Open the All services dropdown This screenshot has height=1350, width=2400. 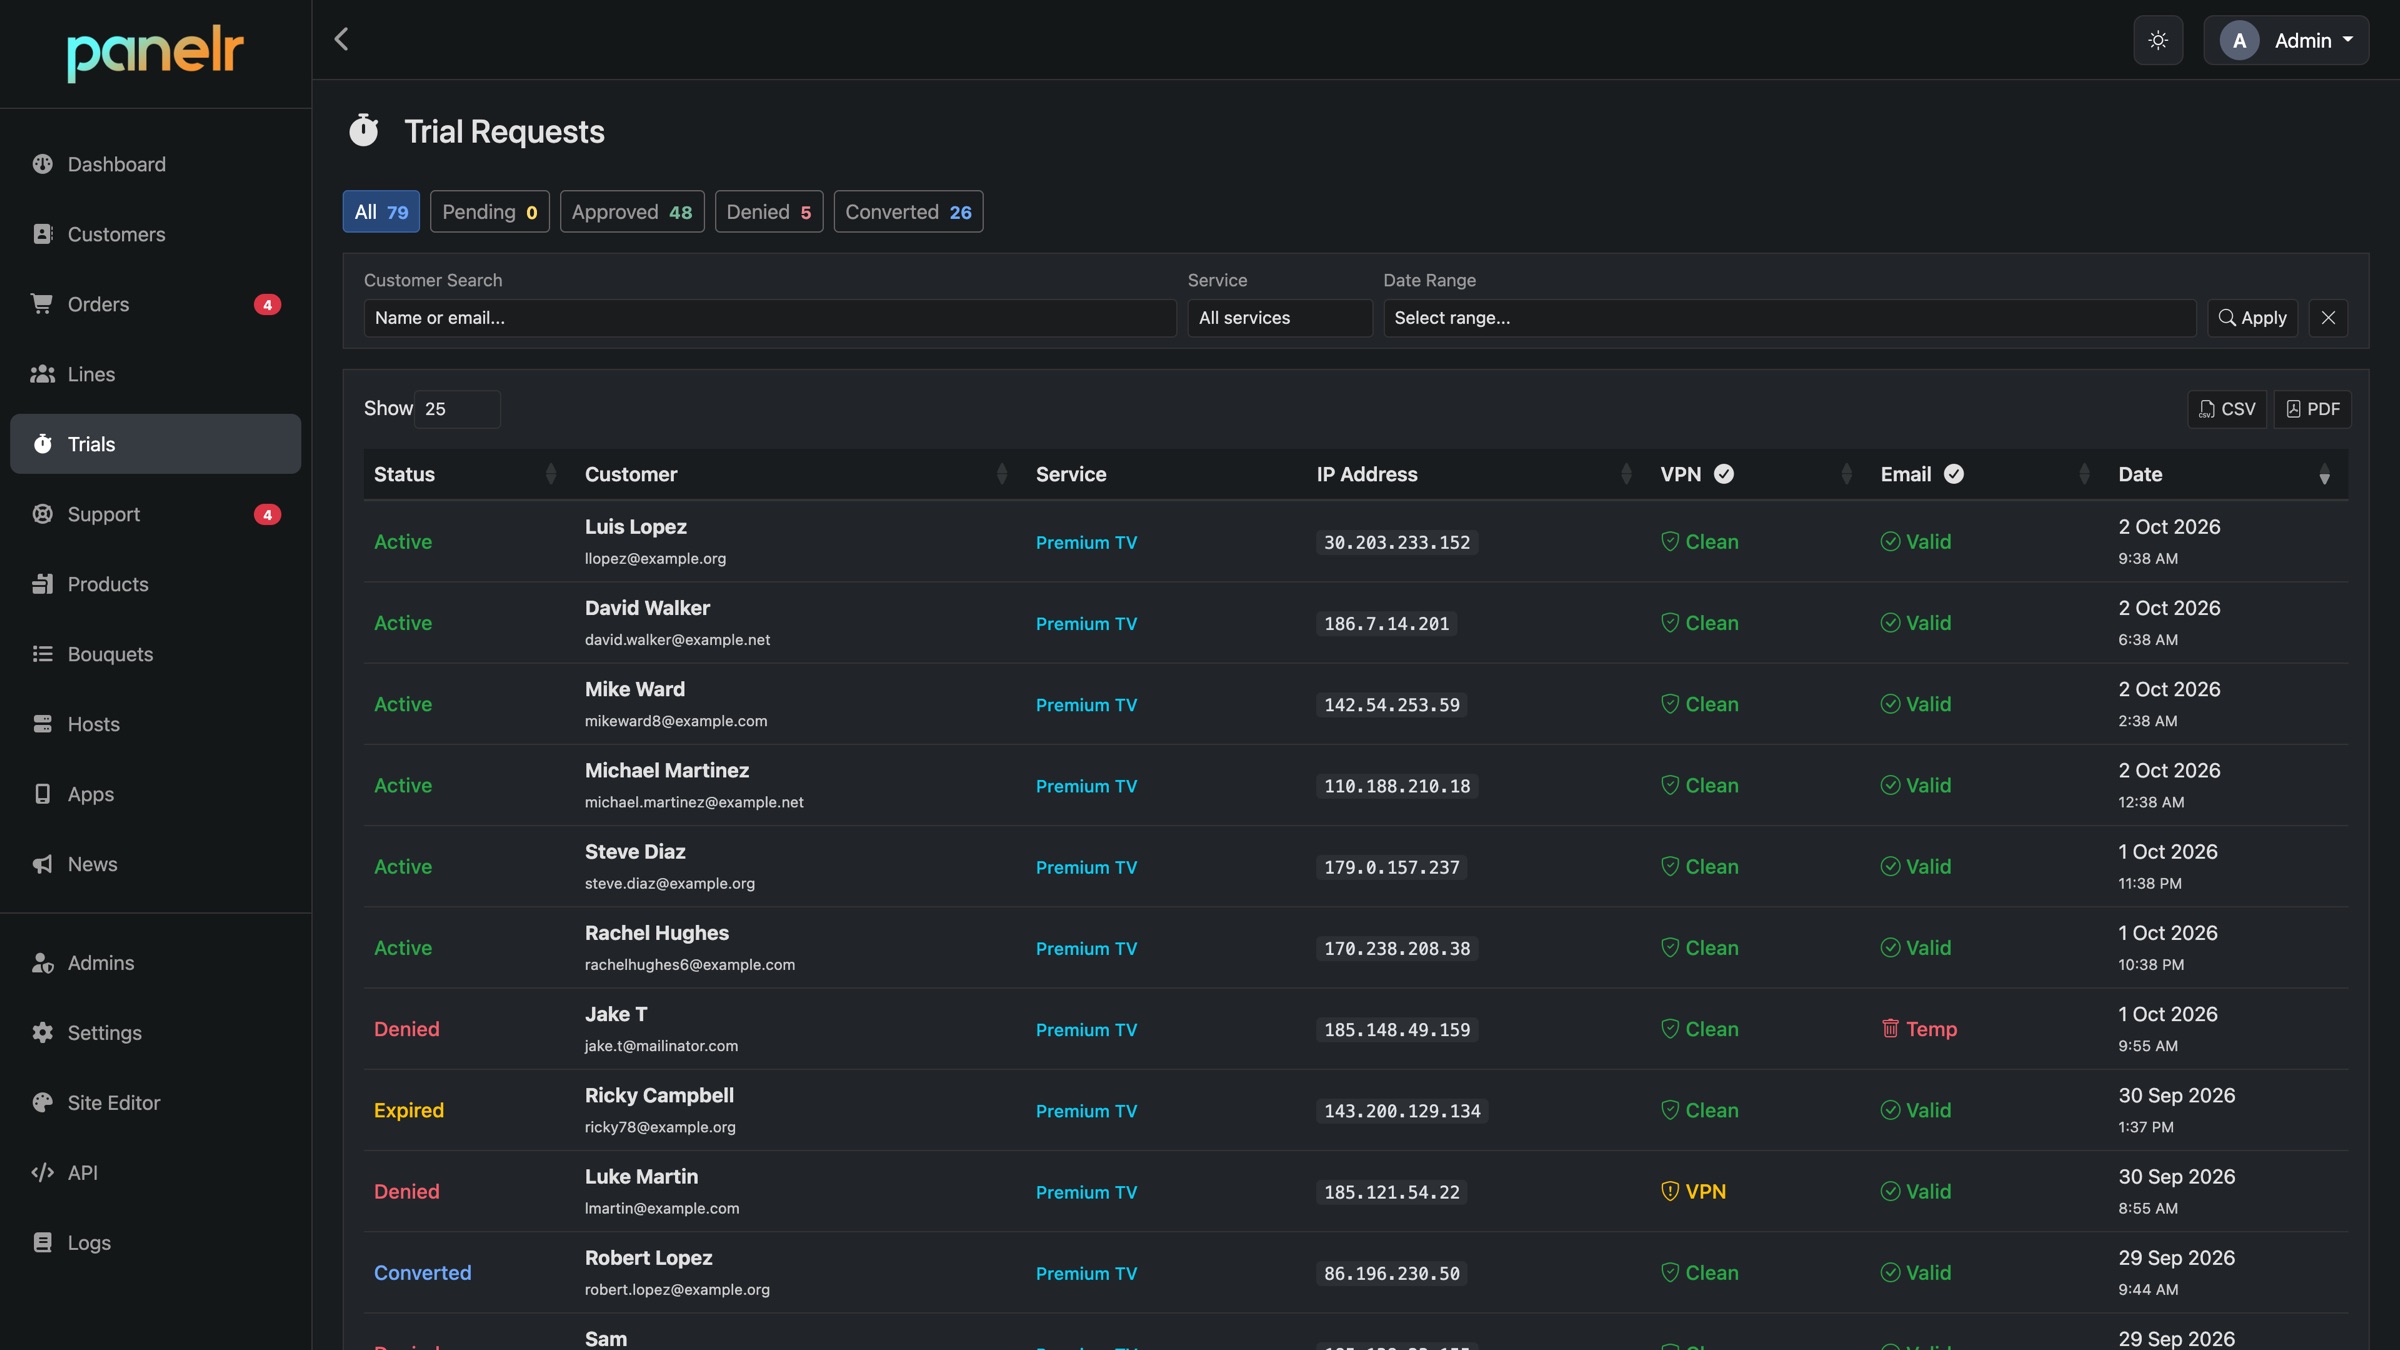pos(1280,318)
